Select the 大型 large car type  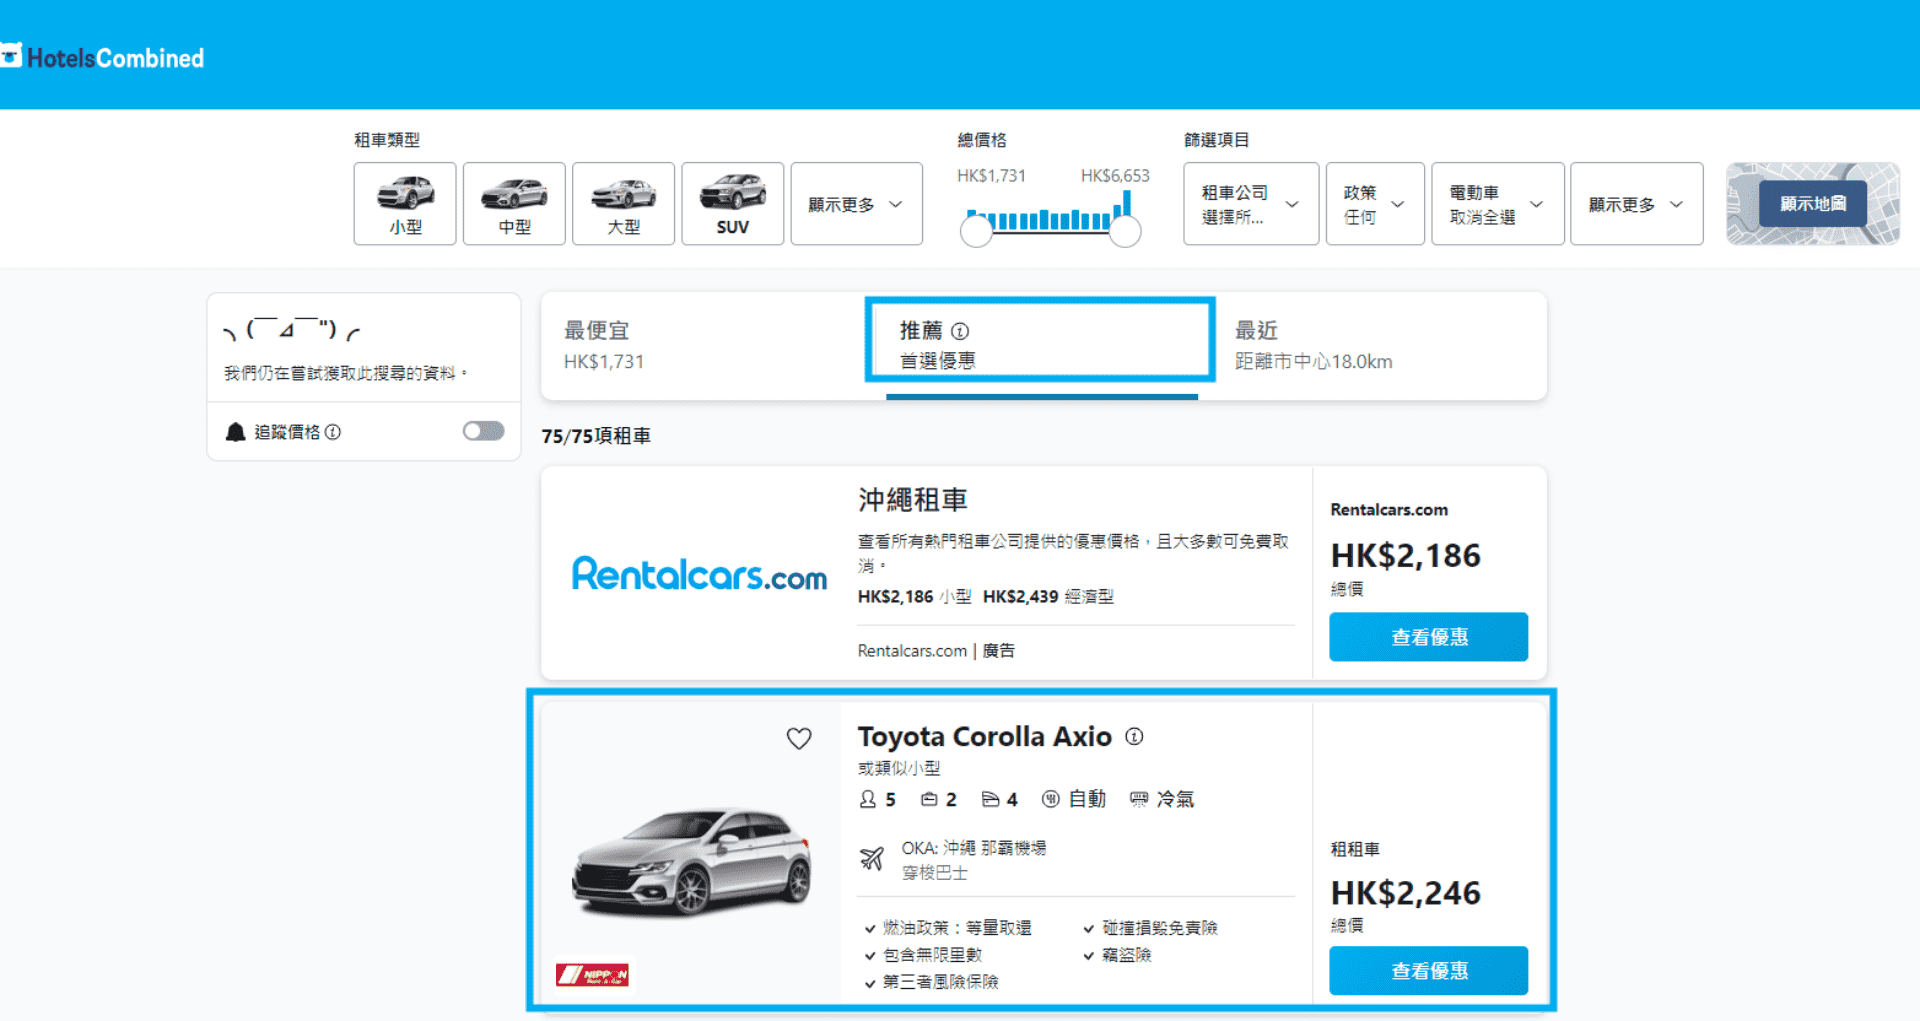623,204
